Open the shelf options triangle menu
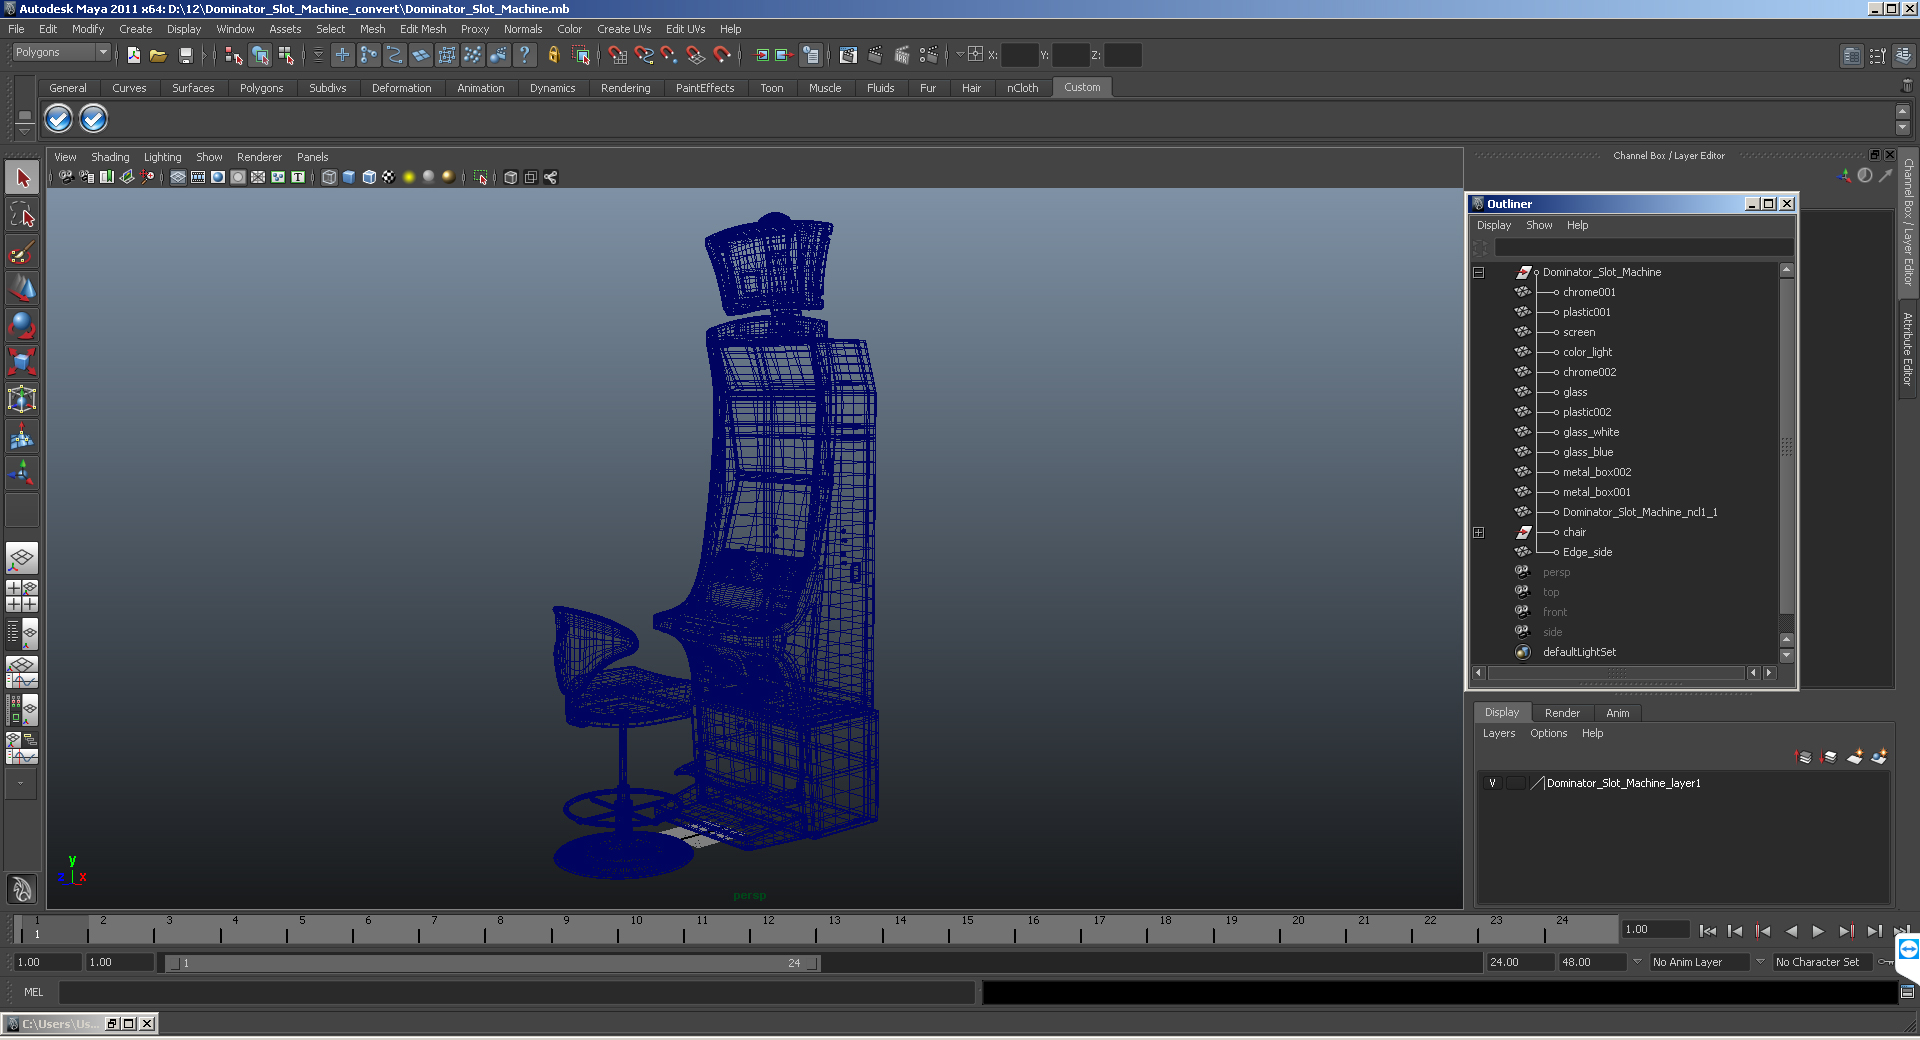Screen dimensions: 1920x1040 [x=25, y=130]
